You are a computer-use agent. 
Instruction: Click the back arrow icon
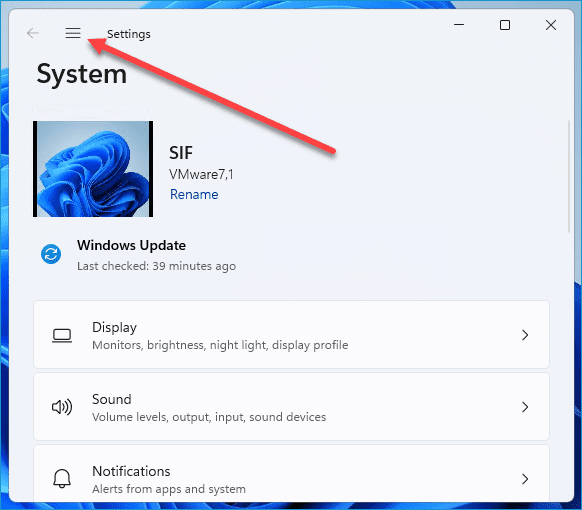33,33
